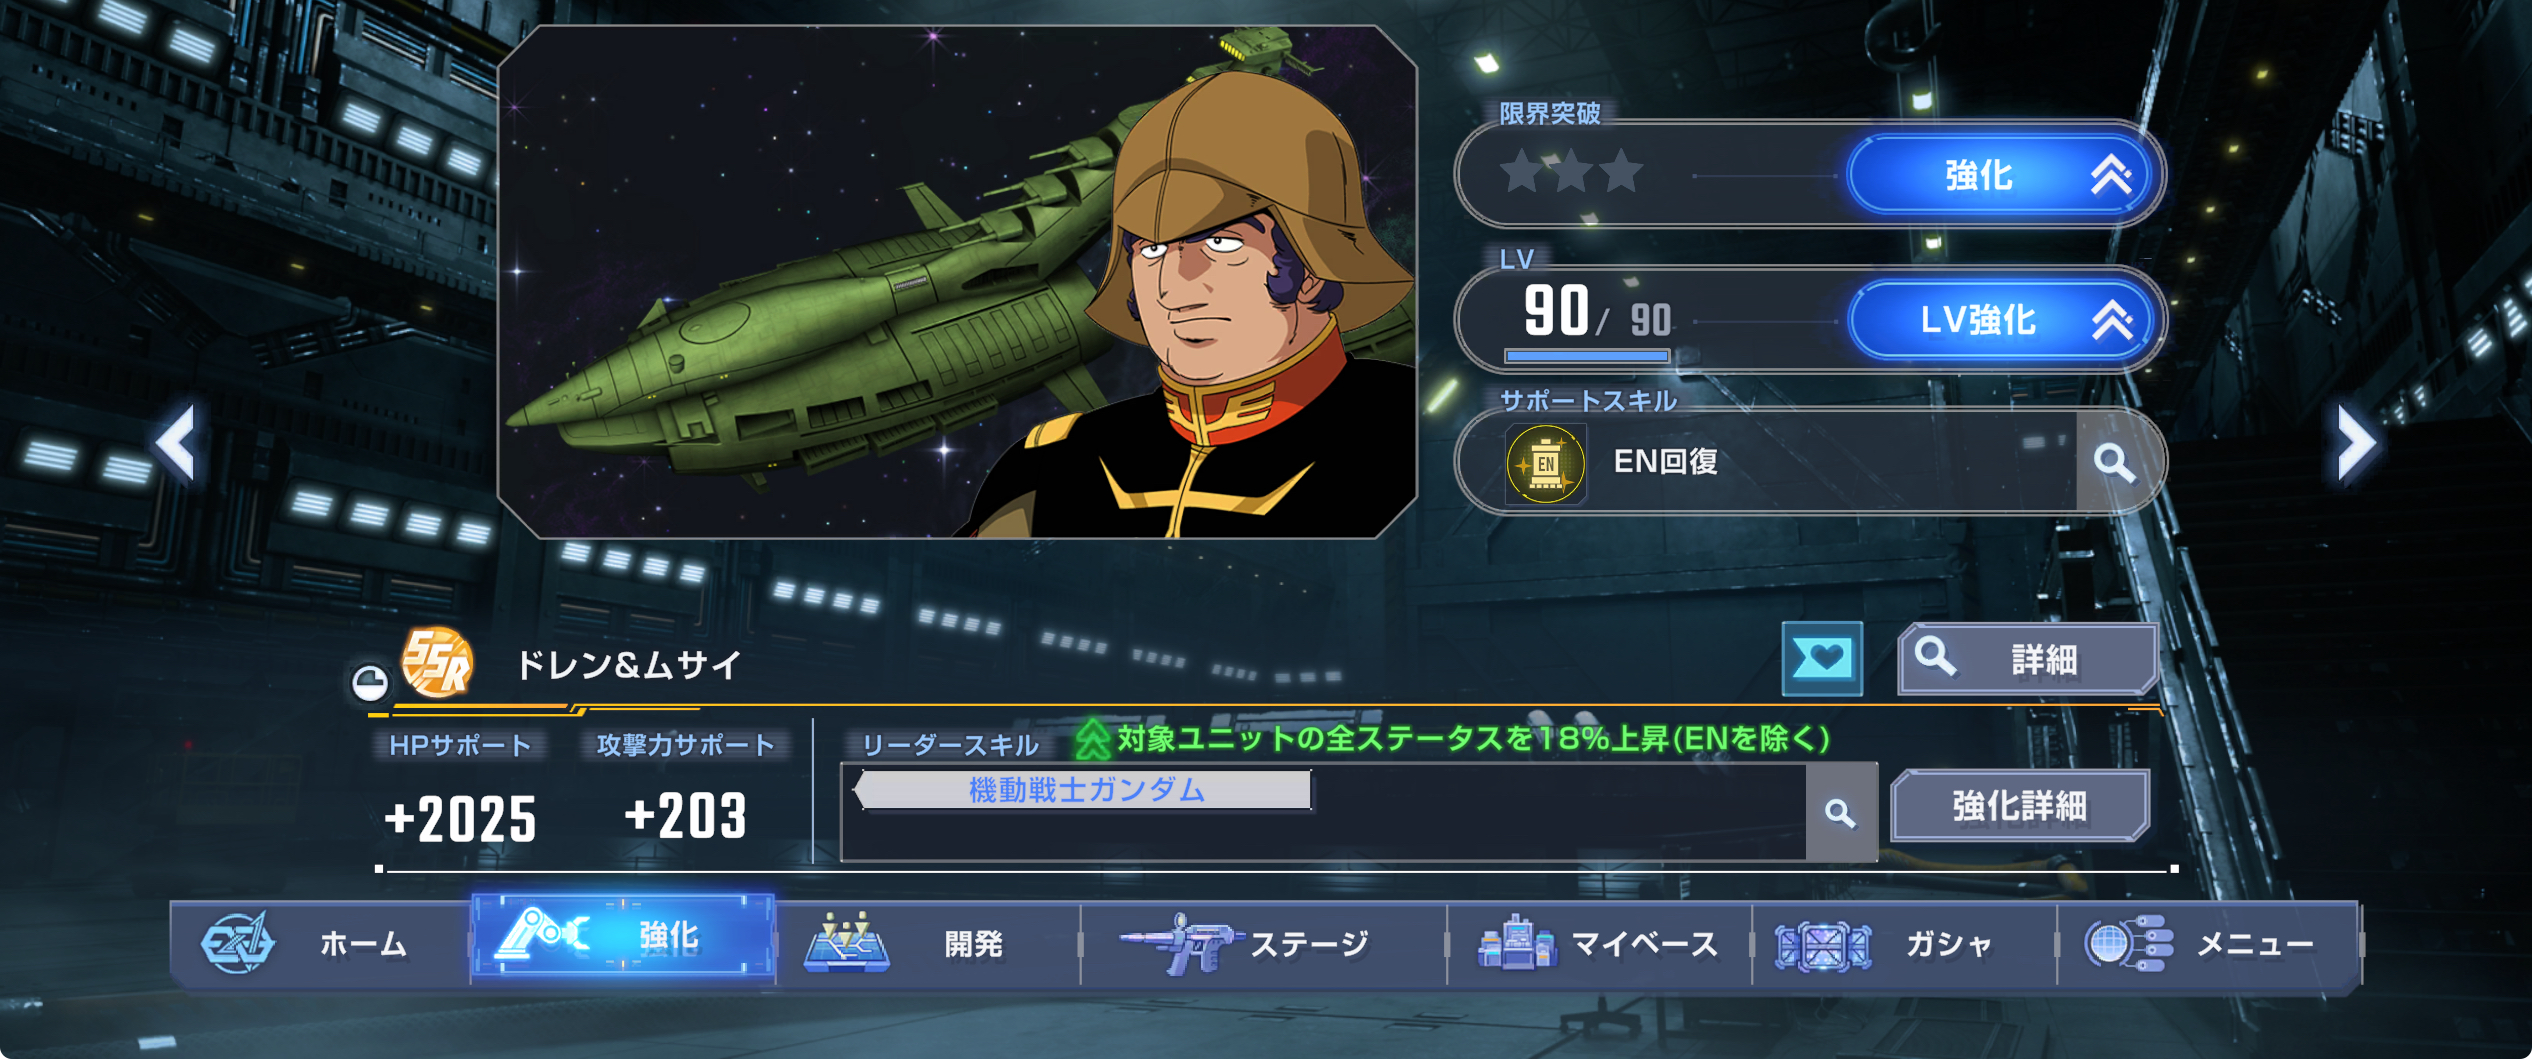The height and width of the screenshot is (1059, 2532).
Task: Click the LV強化 button
Action: [2001, 320]
